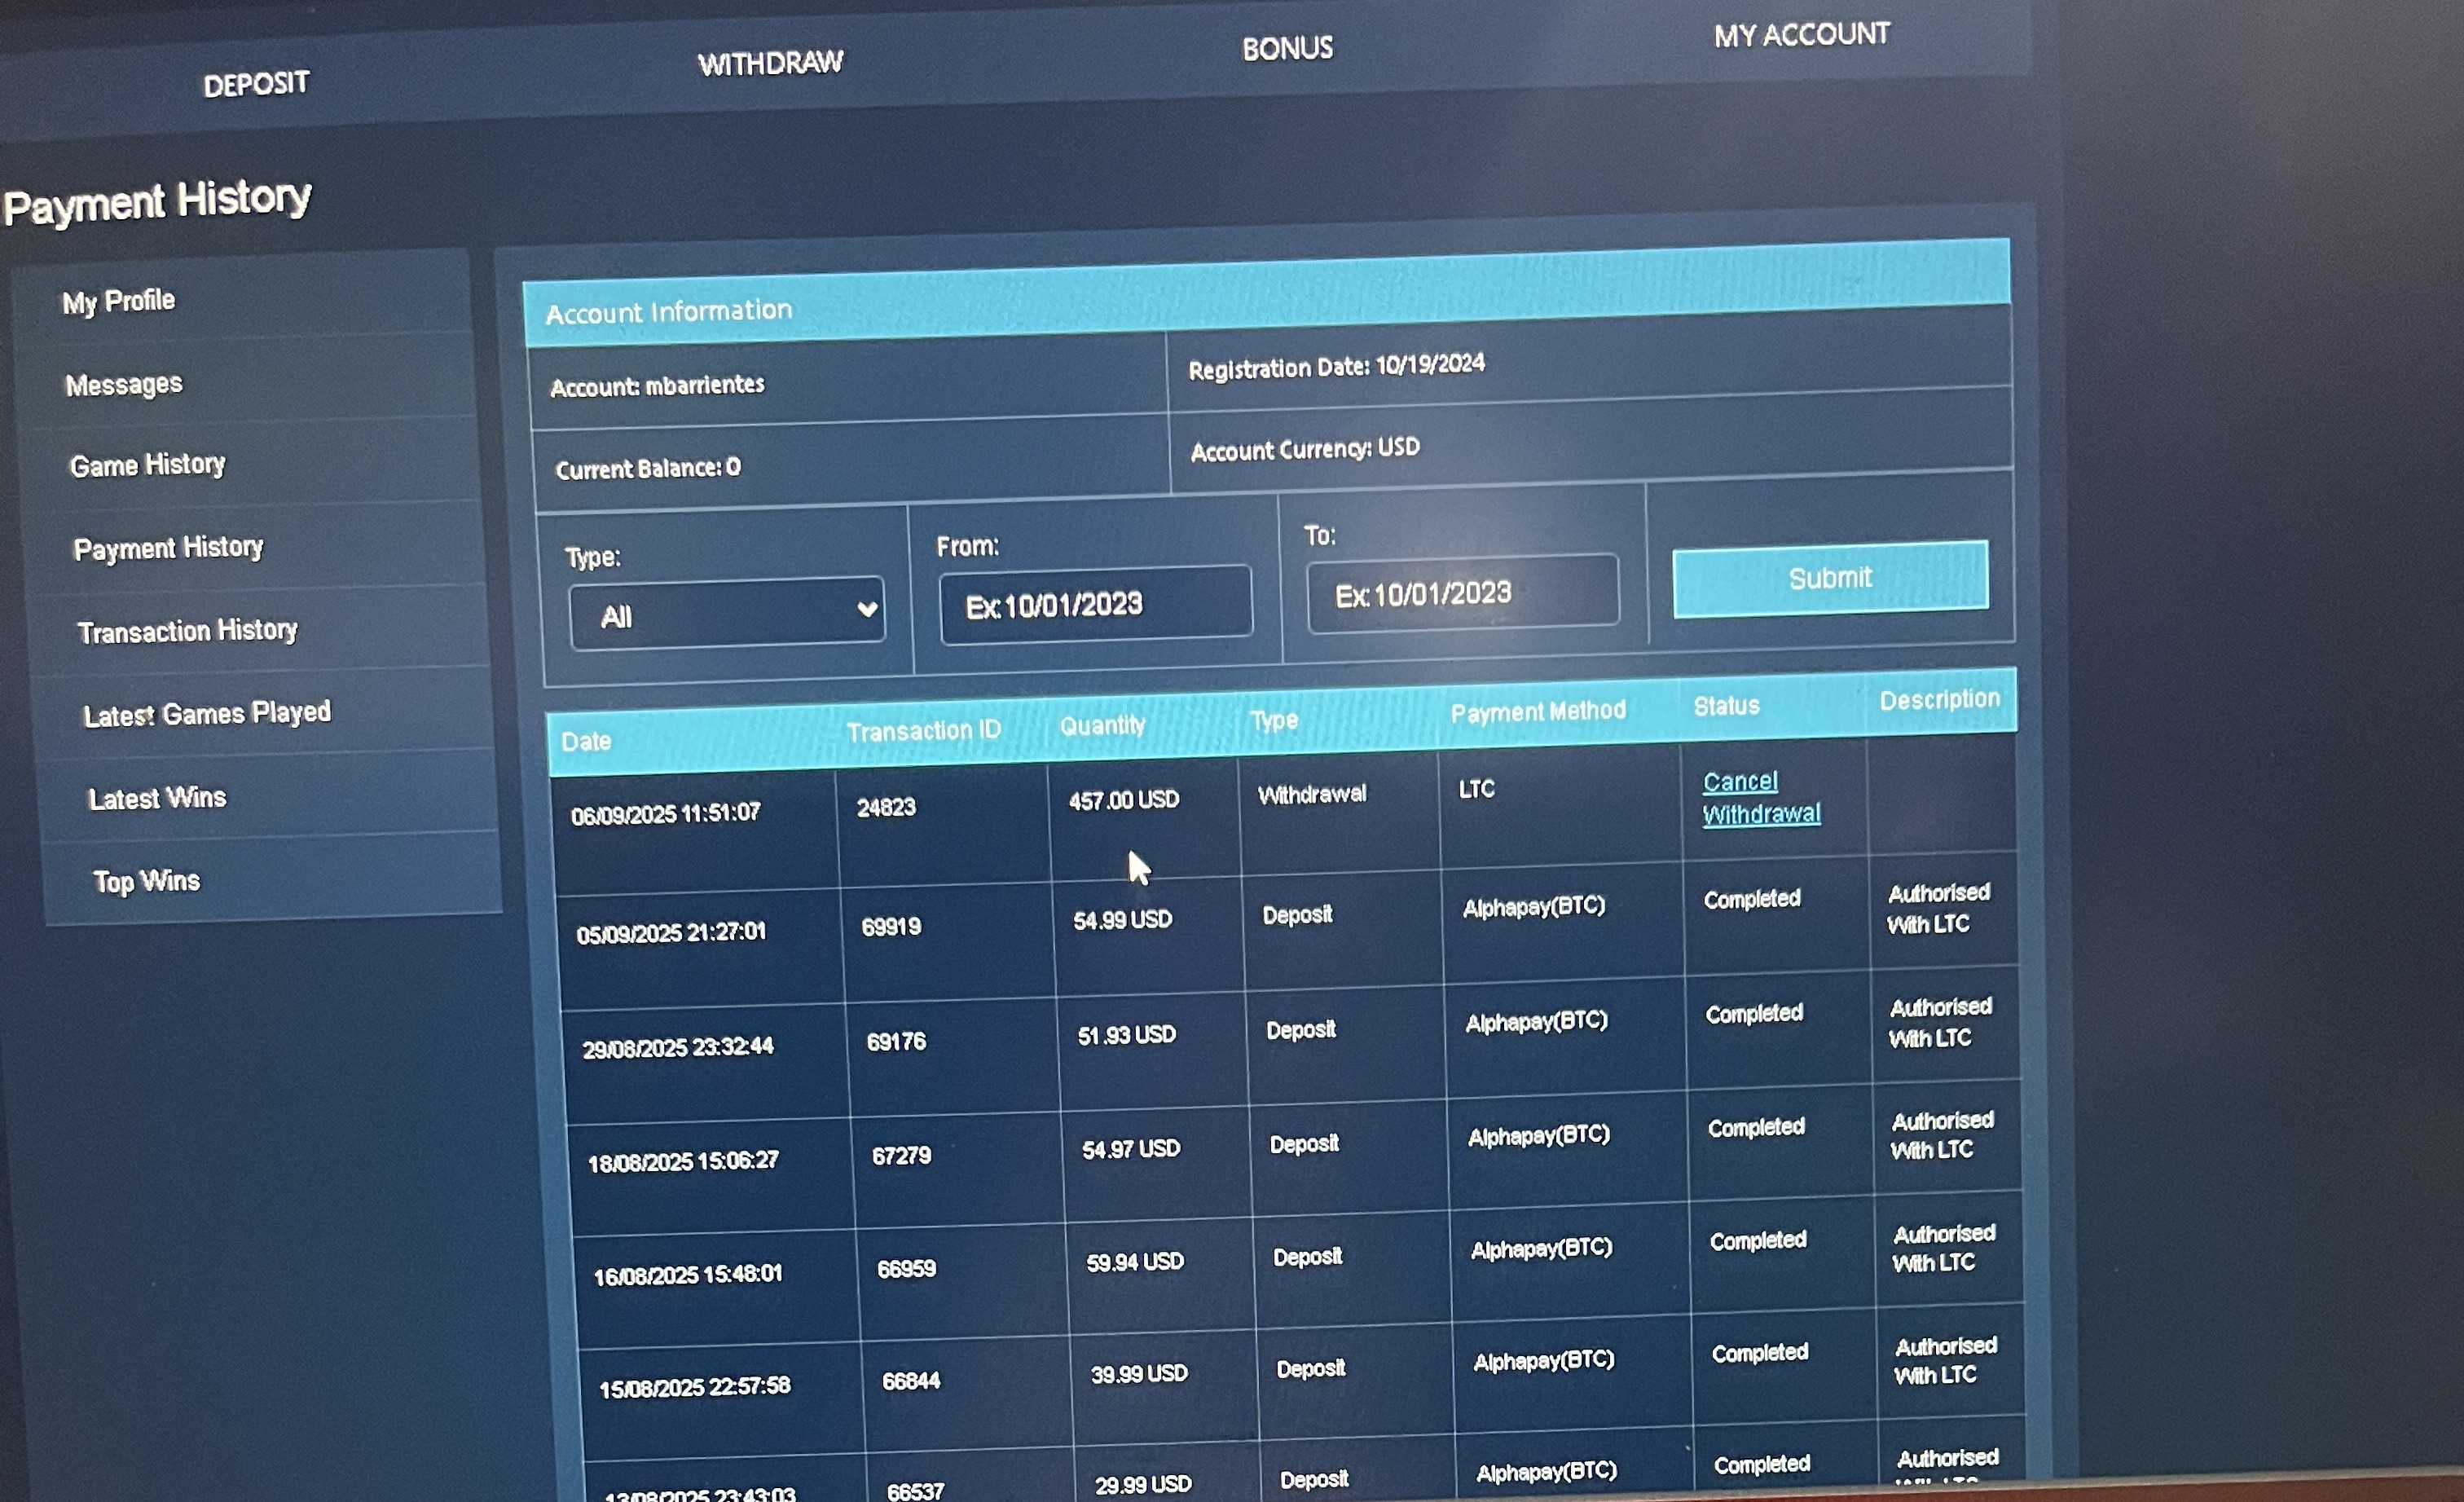Open Transaction History in sidebar

click(188, 631)
